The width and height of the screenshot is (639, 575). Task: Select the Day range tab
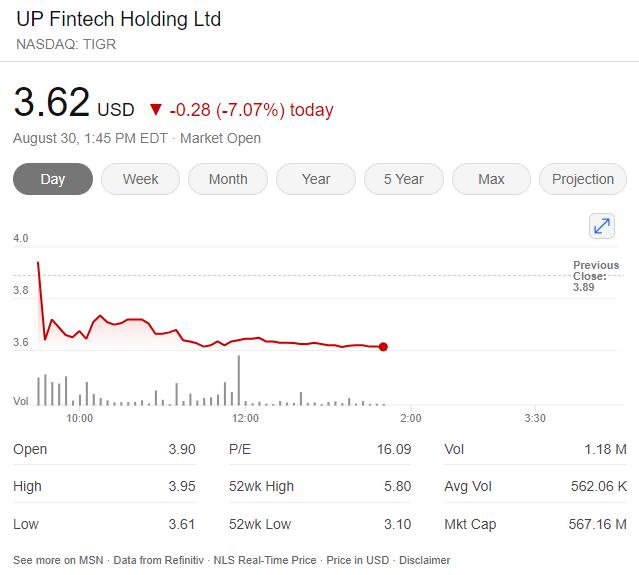(x=53, y=179)
